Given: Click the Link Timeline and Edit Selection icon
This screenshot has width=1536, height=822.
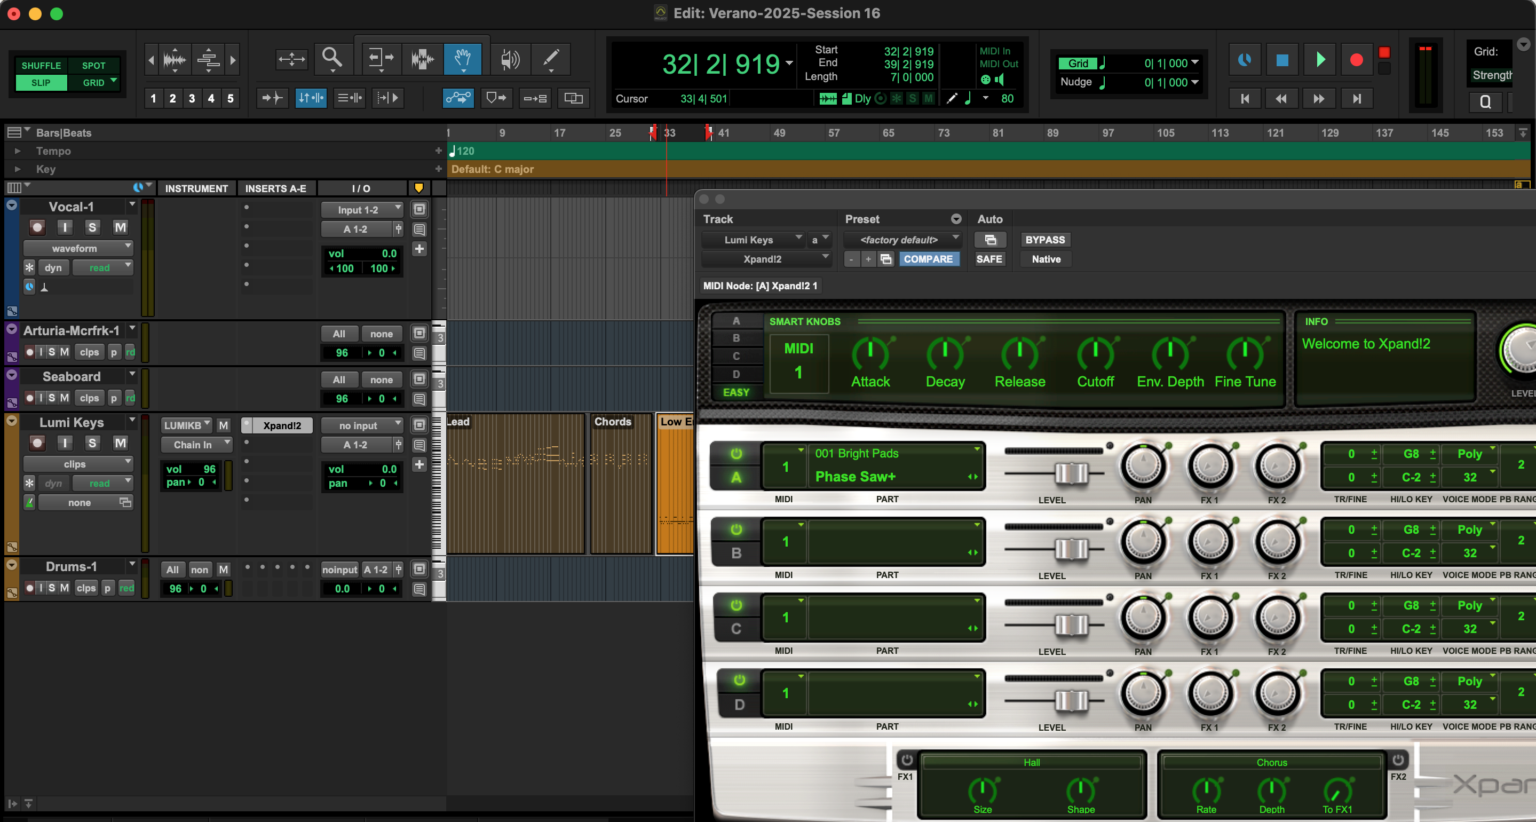Looking at the screenshot, I should pyautogui.click(x=313, y=97).
